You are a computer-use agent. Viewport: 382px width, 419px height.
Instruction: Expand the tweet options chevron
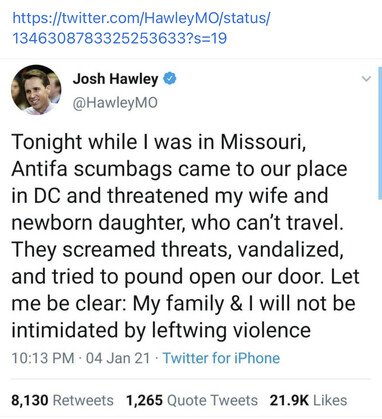pyautogui.click(x=366, y=79)
